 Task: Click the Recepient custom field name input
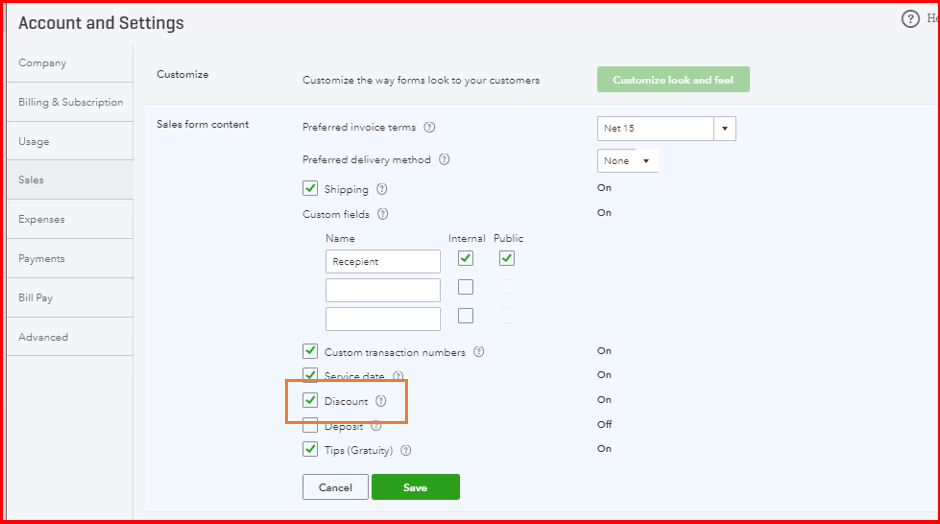383,261
